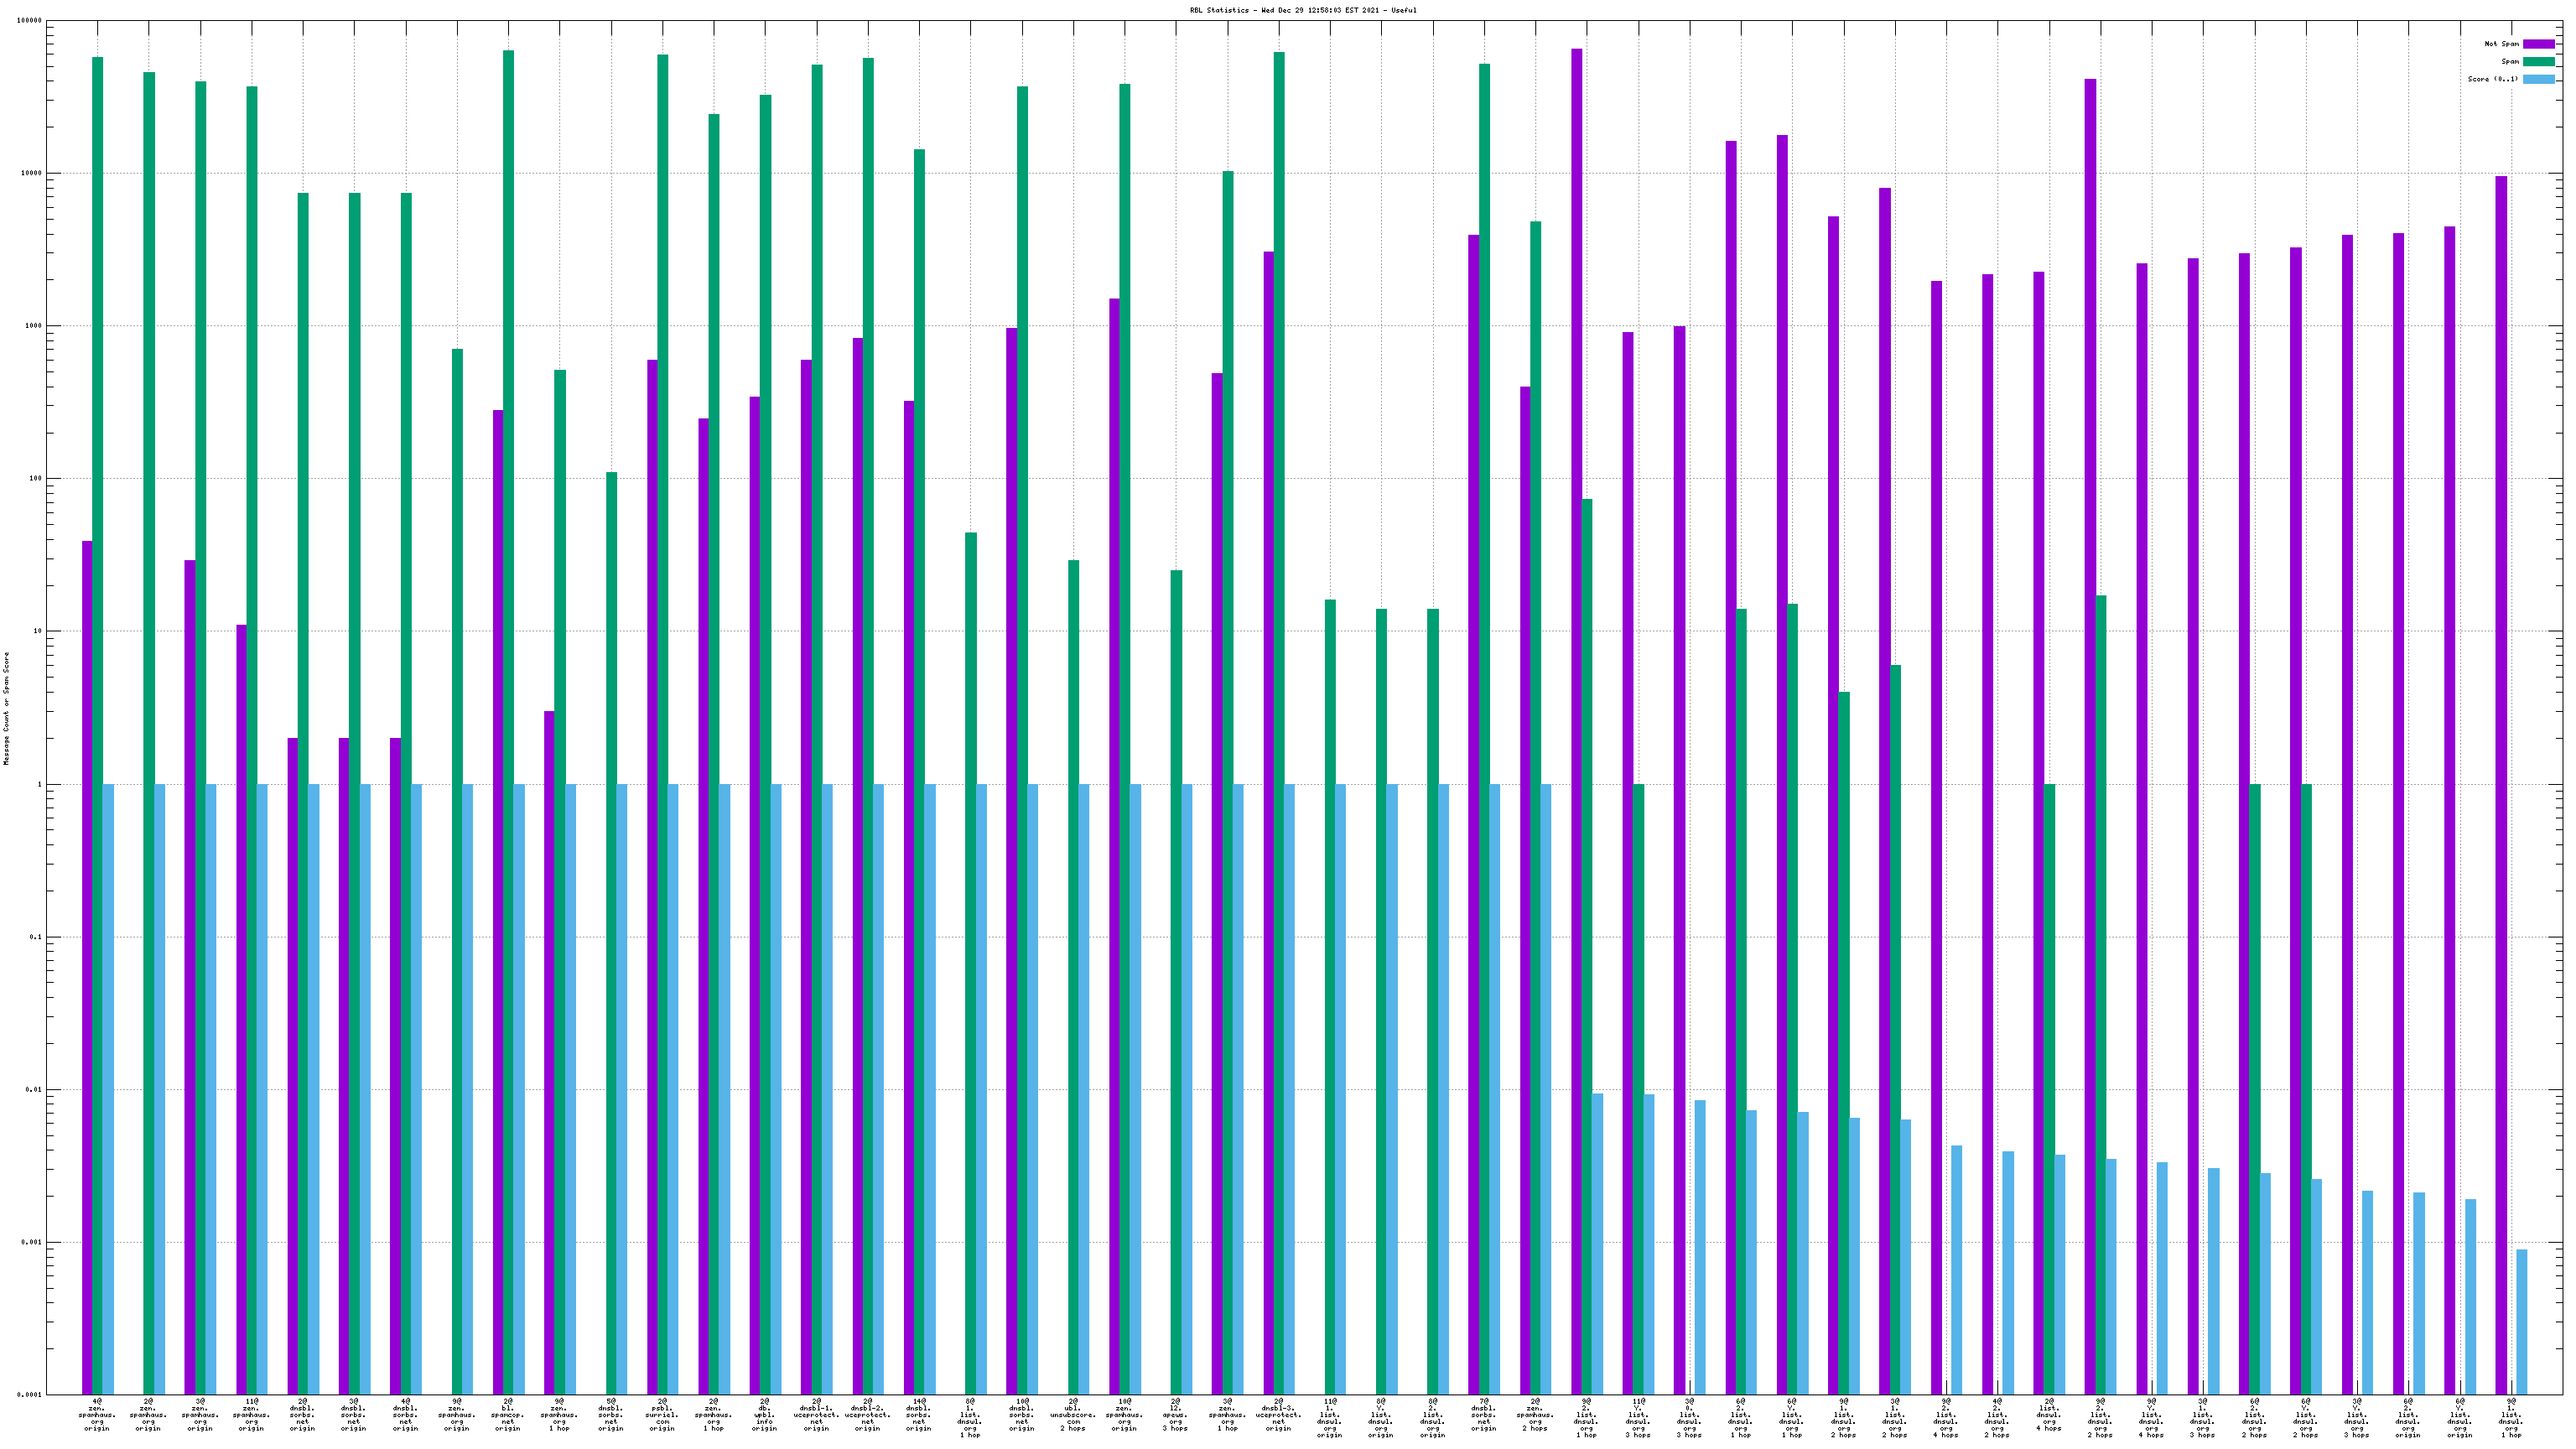This screenshot has height=1449, width=2576.
Task: Click the 'Score (0..1)' legend text
Action: tap(2492, 79)
